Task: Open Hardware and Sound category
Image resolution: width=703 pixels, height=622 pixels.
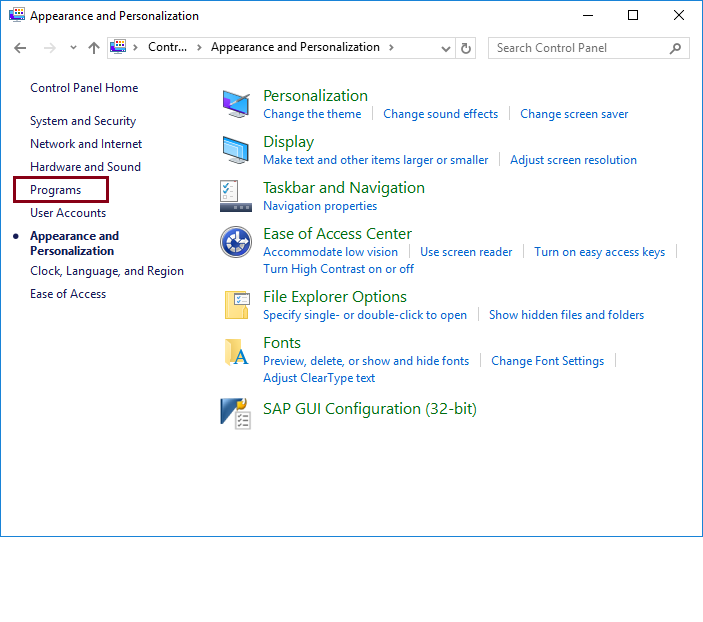Action: (85, 167)
